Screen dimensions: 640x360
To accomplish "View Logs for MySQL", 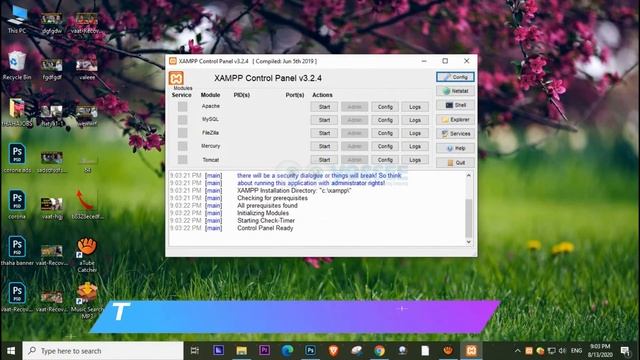I will (x=415, y=120).
